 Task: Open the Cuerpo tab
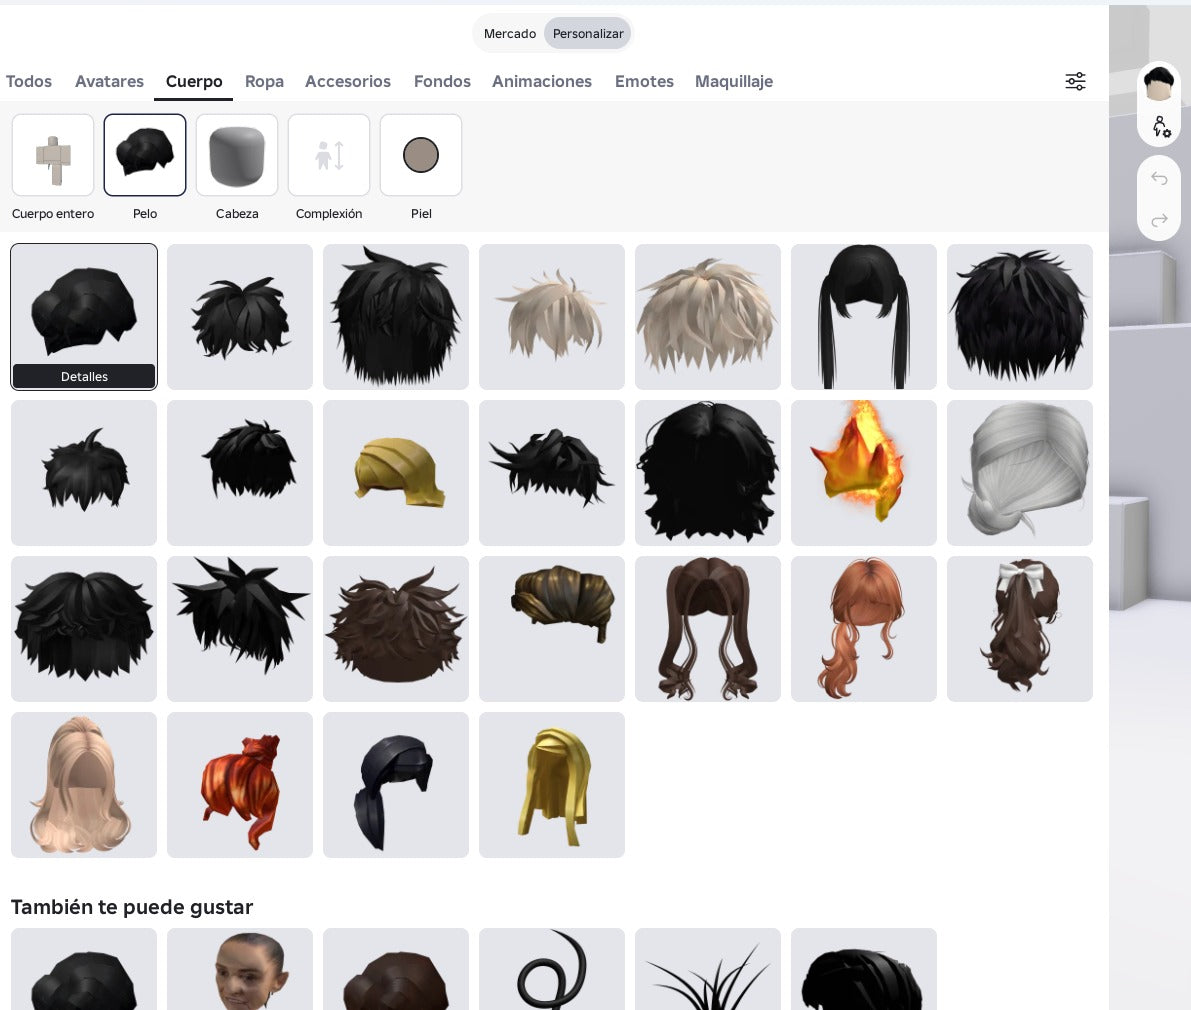(x=194, y=81)
